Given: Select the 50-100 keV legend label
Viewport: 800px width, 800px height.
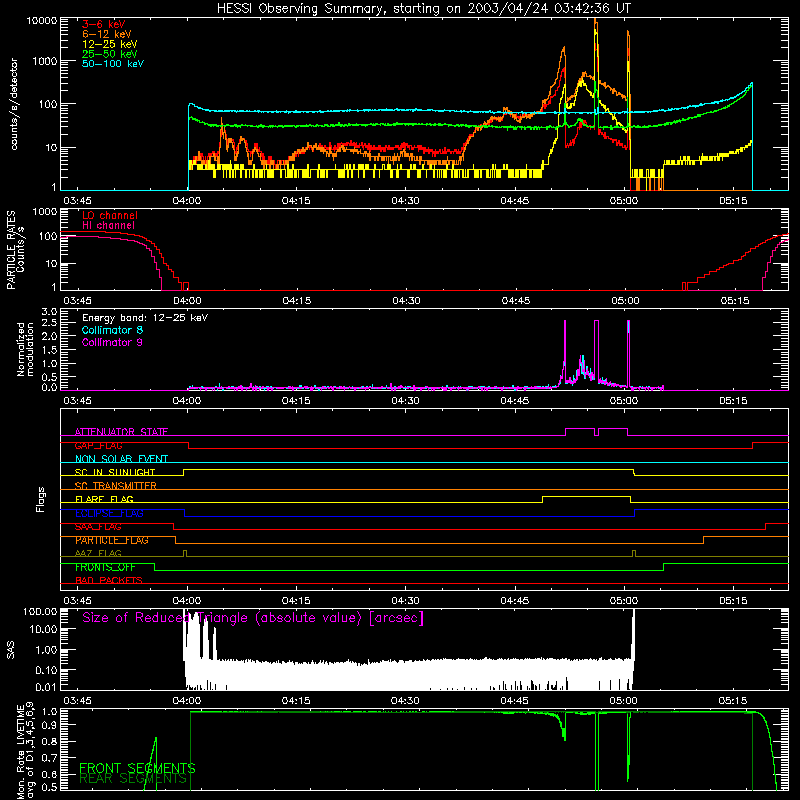Looking at the screenshot, I should pos(113,64).
